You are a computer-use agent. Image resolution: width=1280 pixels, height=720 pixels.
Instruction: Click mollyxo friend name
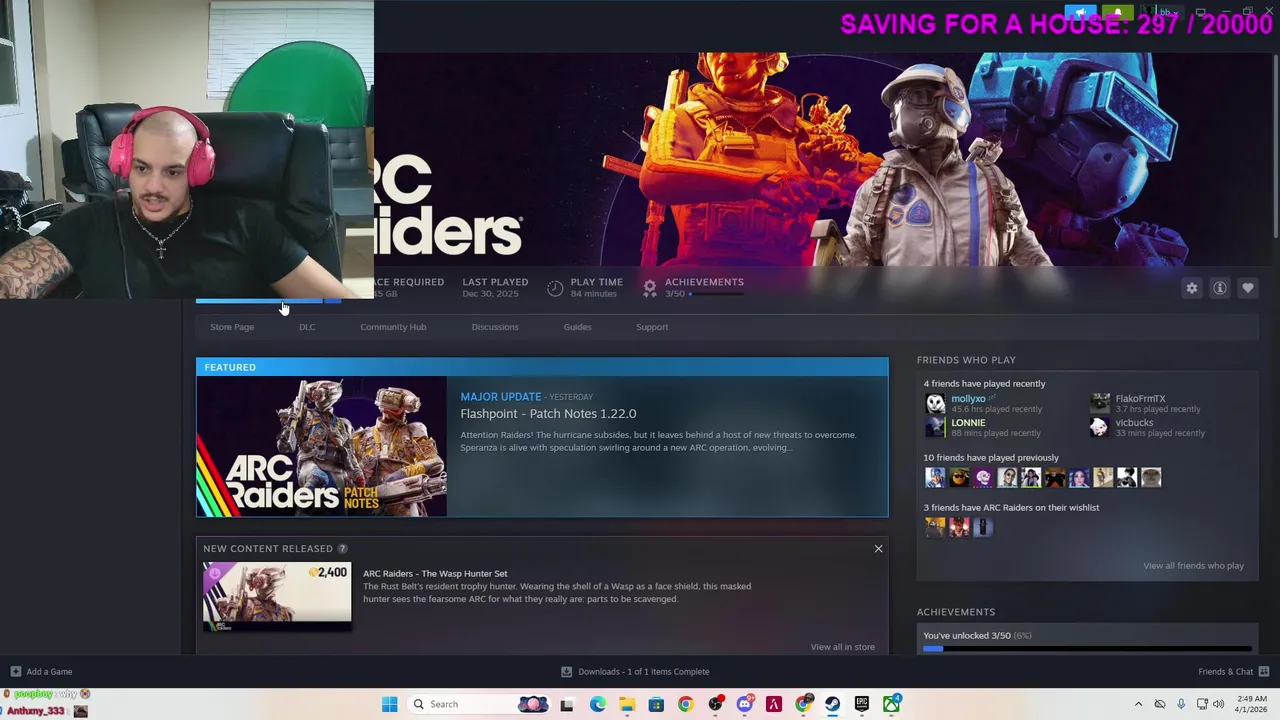pos(968,399)
